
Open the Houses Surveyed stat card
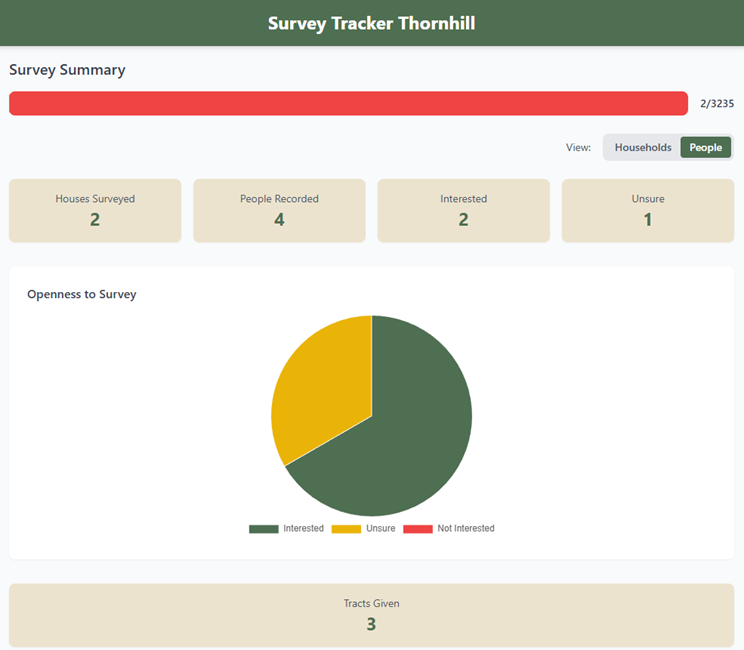pyautogui.click(x=95, y=210)
